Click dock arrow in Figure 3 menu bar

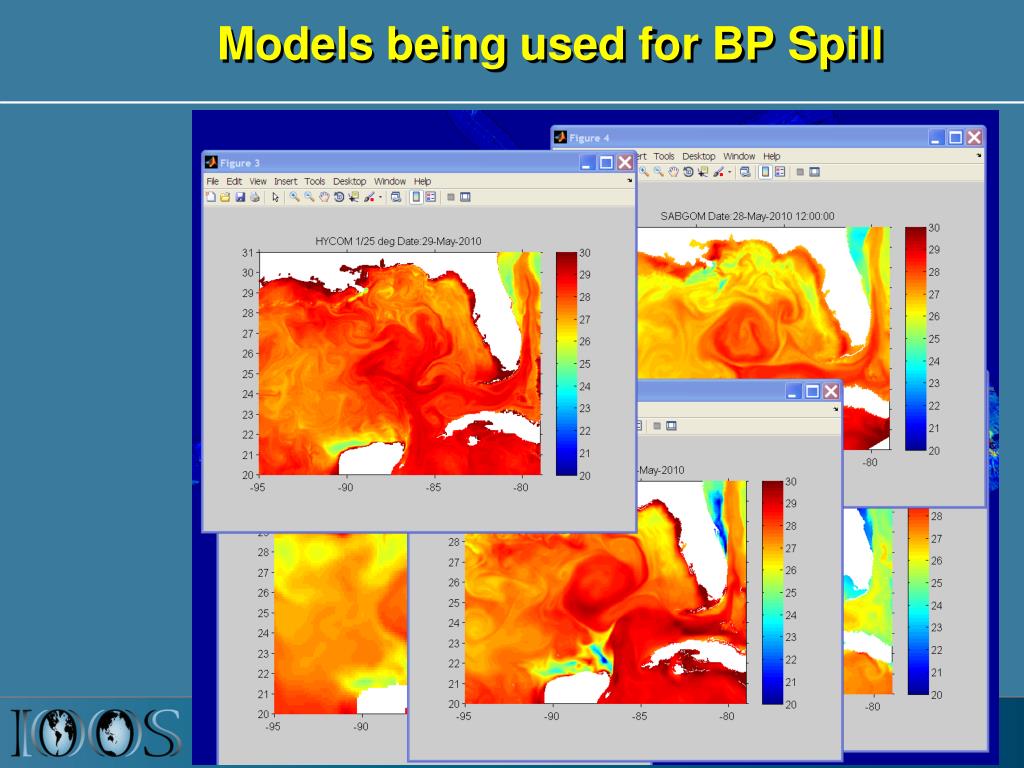630,180
